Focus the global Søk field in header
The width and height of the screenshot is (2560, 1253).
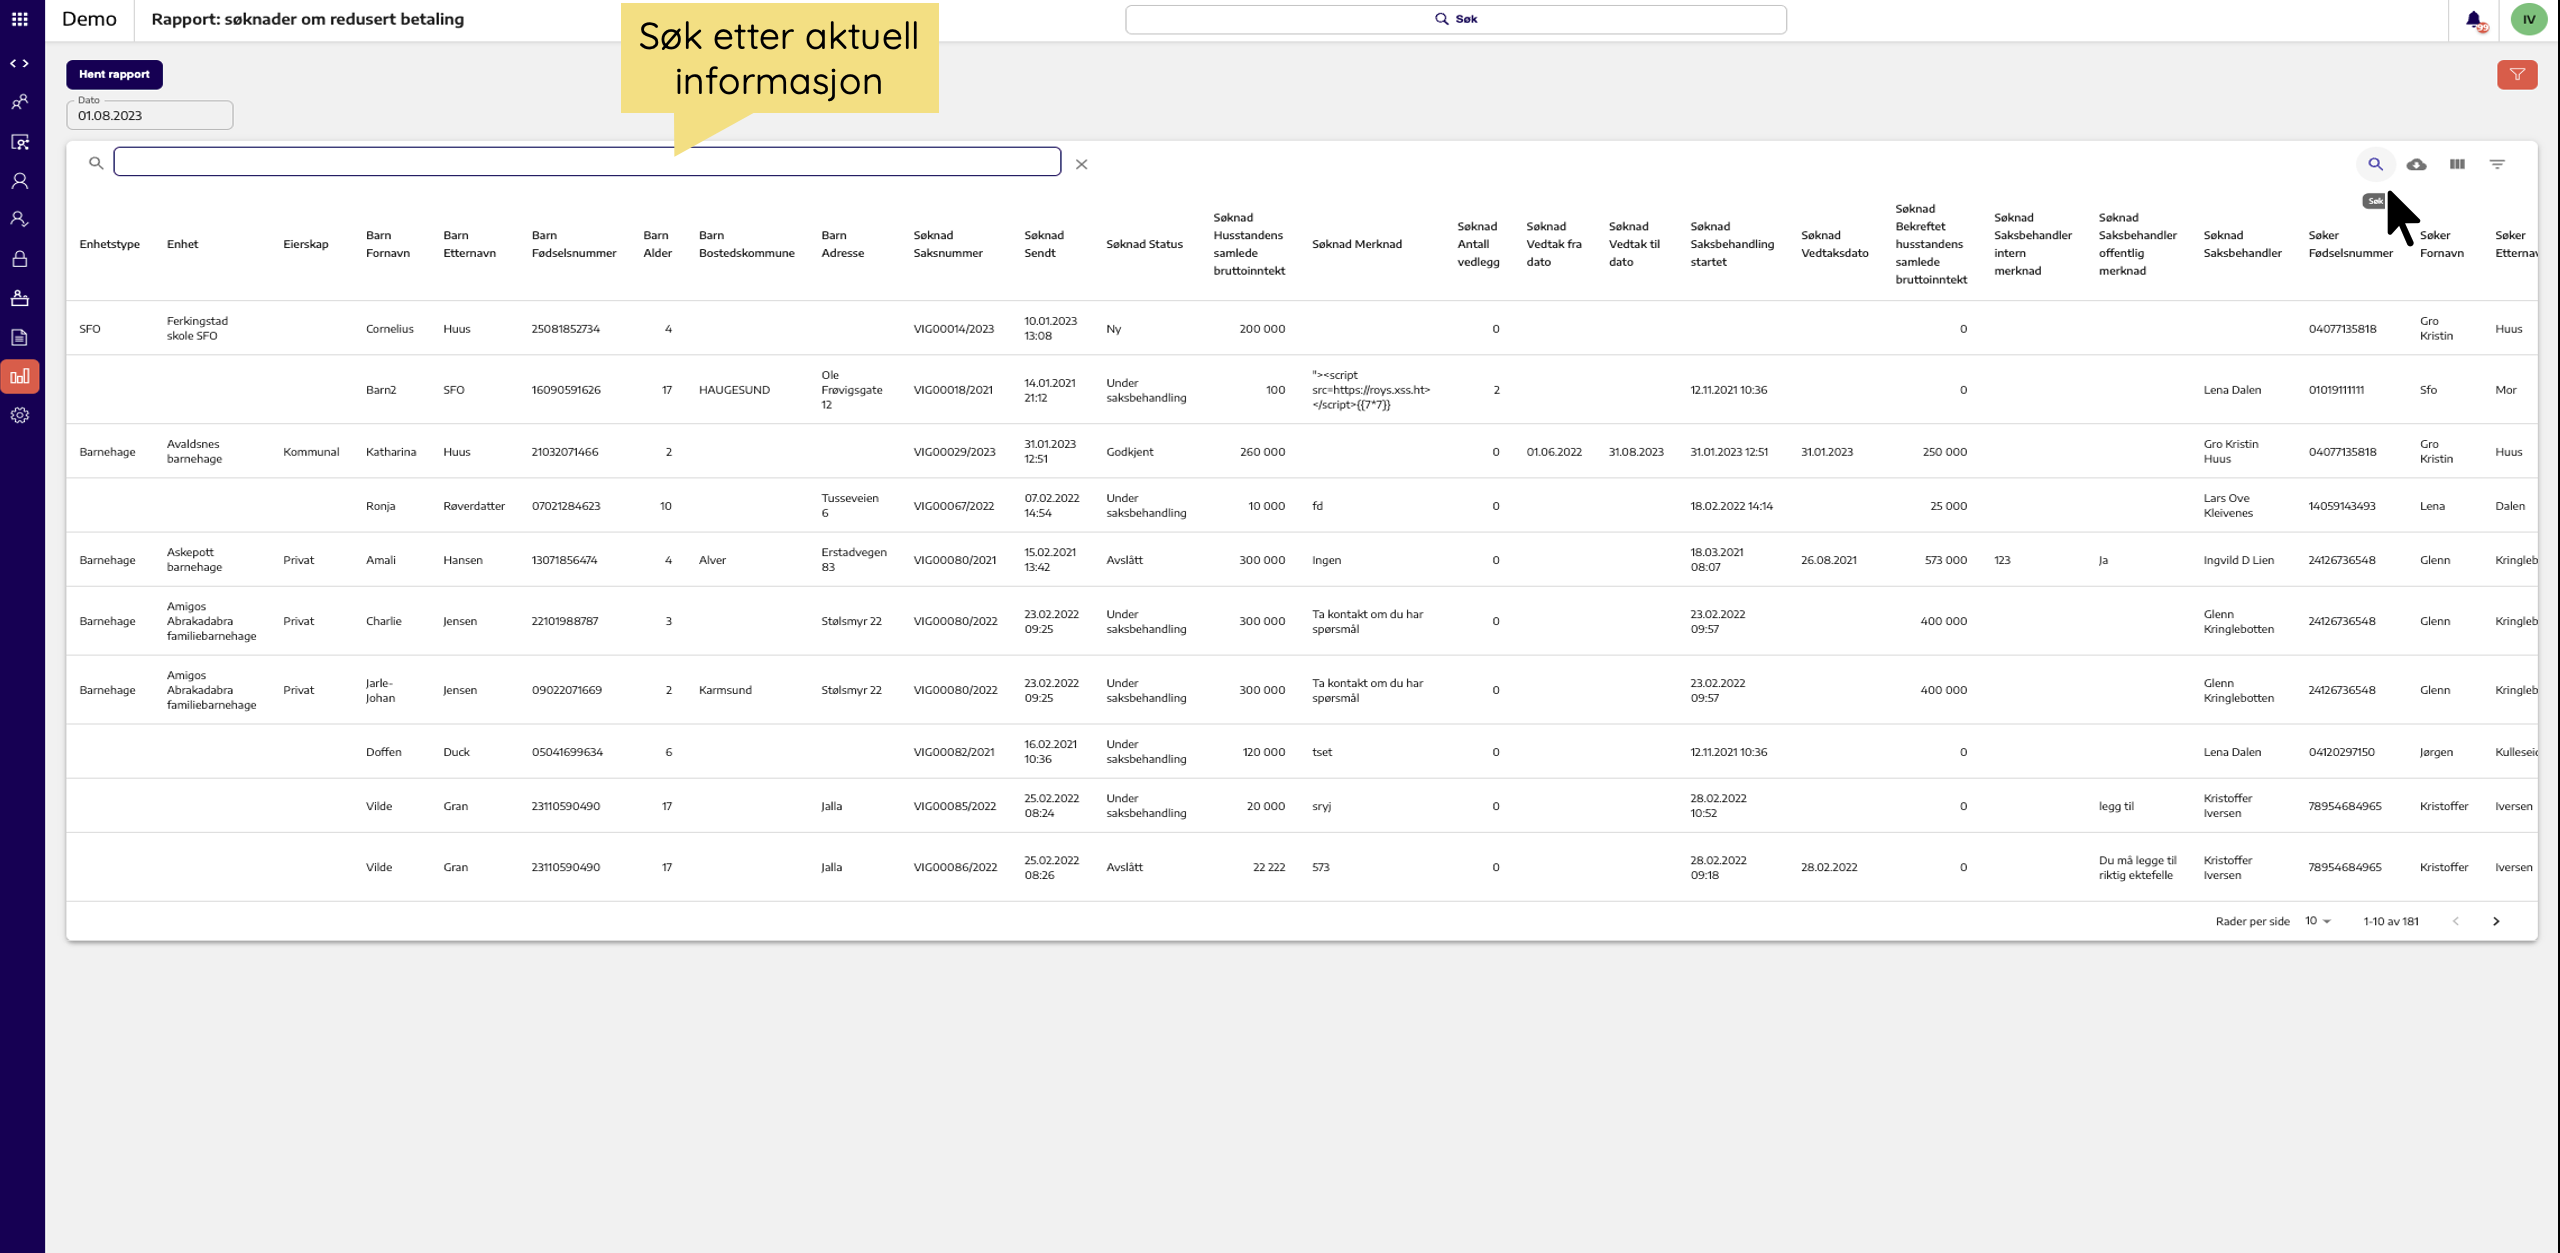click(x=1455, y=19)
